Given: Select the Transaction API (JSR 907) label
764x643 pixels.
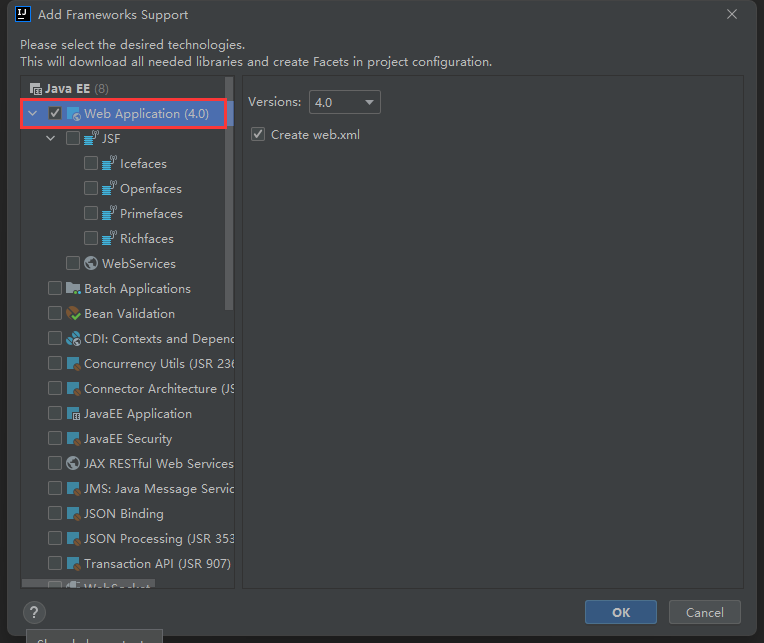Looking at the screenshot, I should tap(157, 564).
